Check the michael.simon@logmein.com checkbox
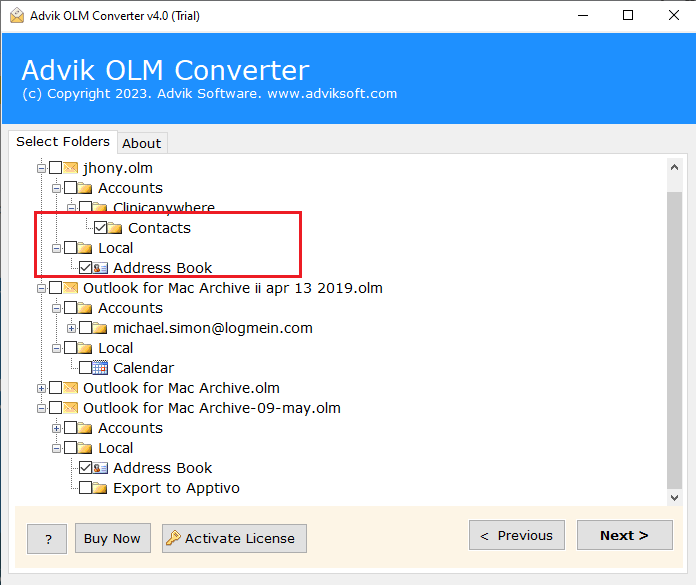696x585 pixels. [x=85, y=328]
